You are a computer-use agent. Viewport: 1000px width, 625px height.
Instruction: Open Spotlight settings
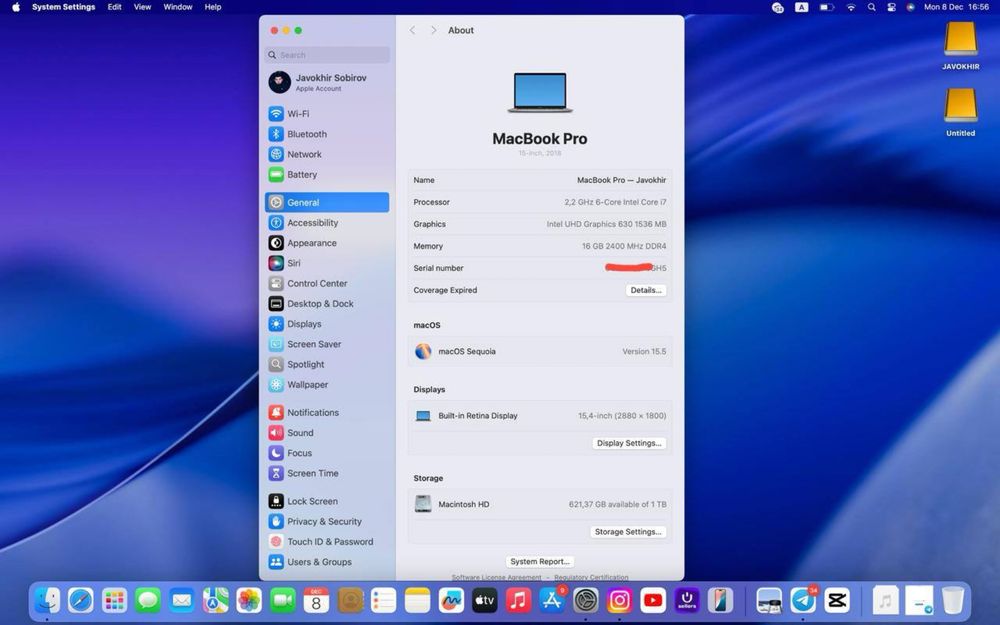327,364
